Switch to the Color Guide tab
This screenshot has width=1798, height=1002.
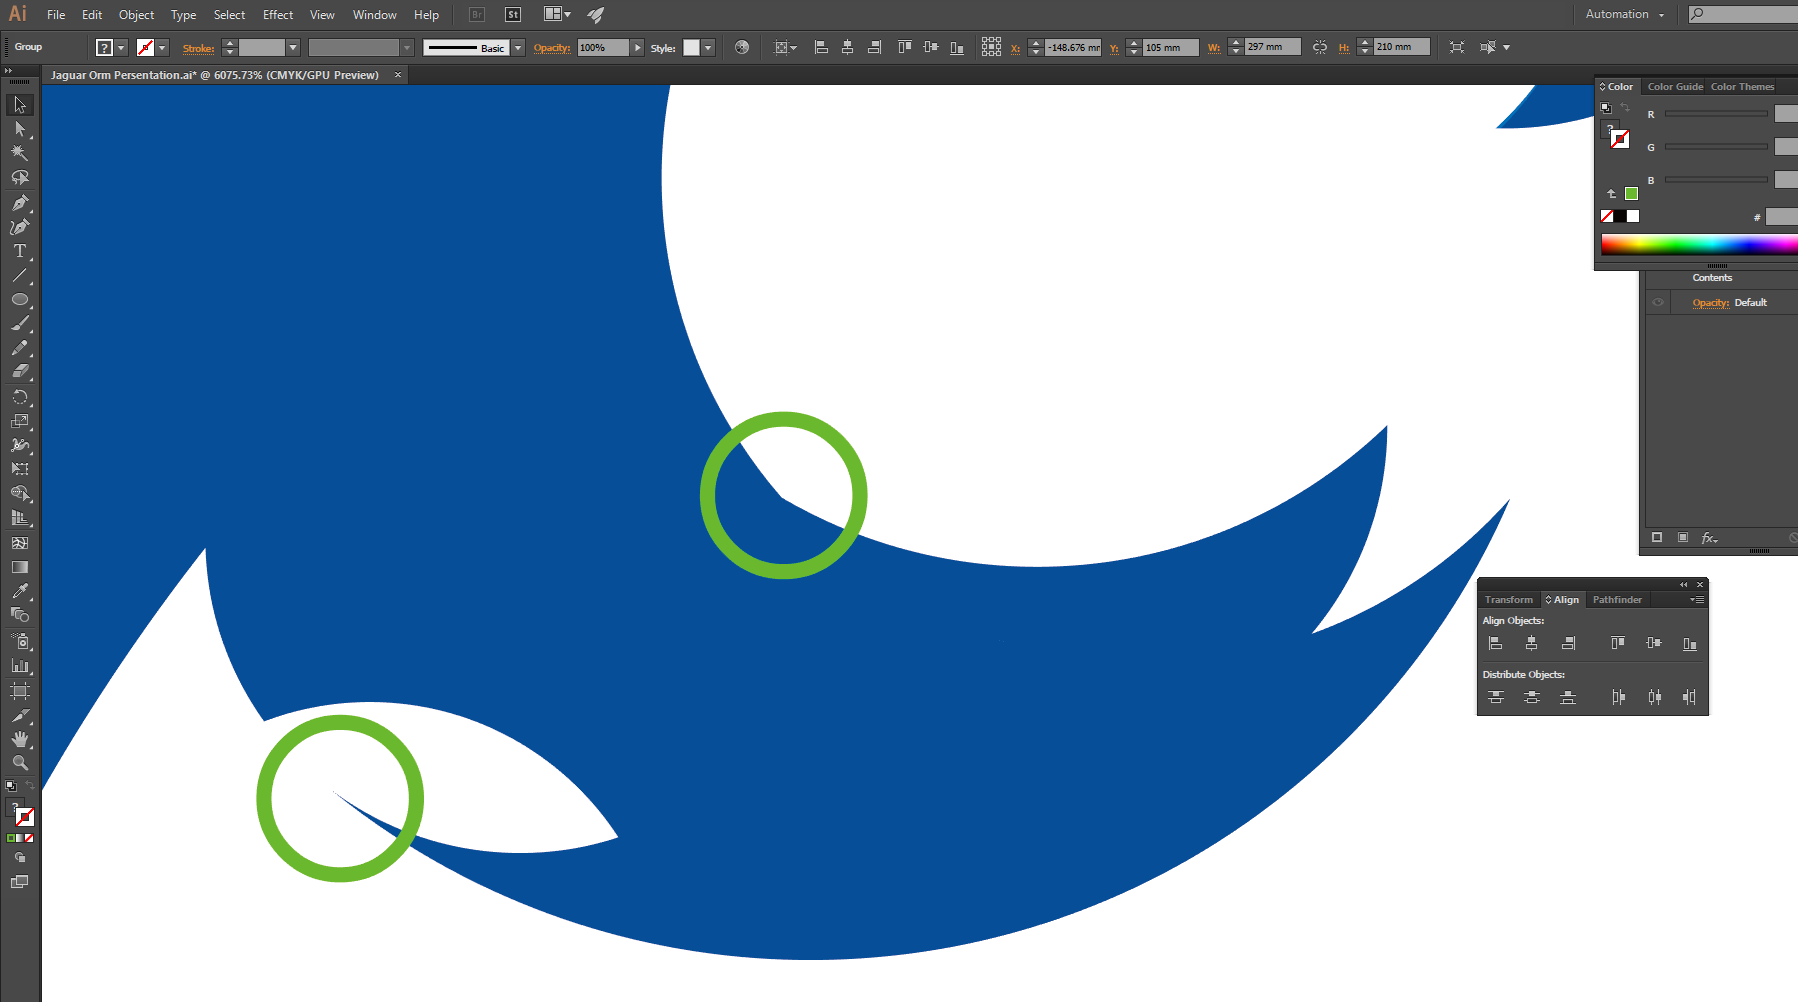coord(1675,87)
